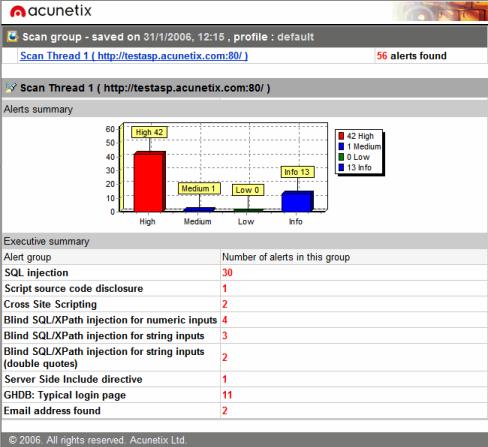488x447 pixels.
Task: Click the Acunetix logo icon
Action: coord(18,12)
